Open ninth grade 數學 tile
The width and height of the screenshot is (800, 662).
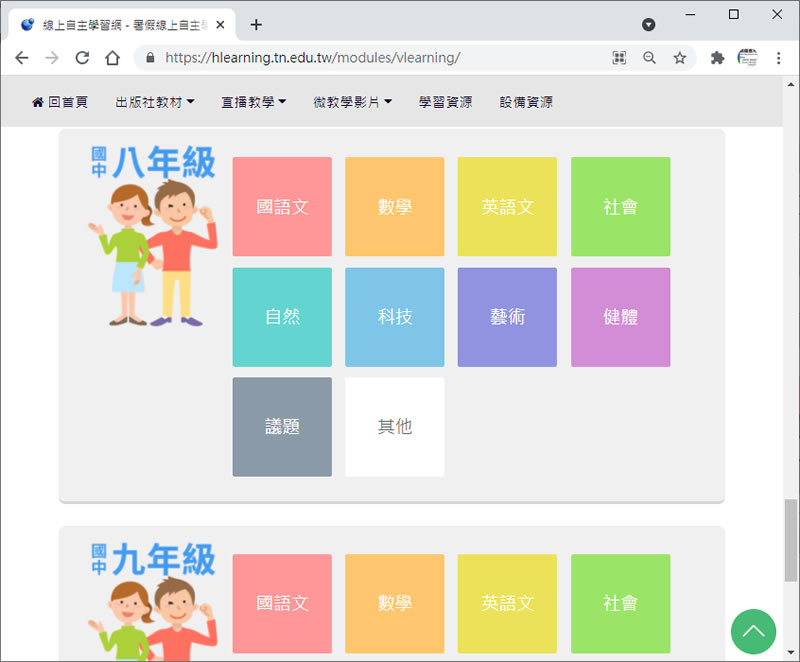(x=394, y=603)
